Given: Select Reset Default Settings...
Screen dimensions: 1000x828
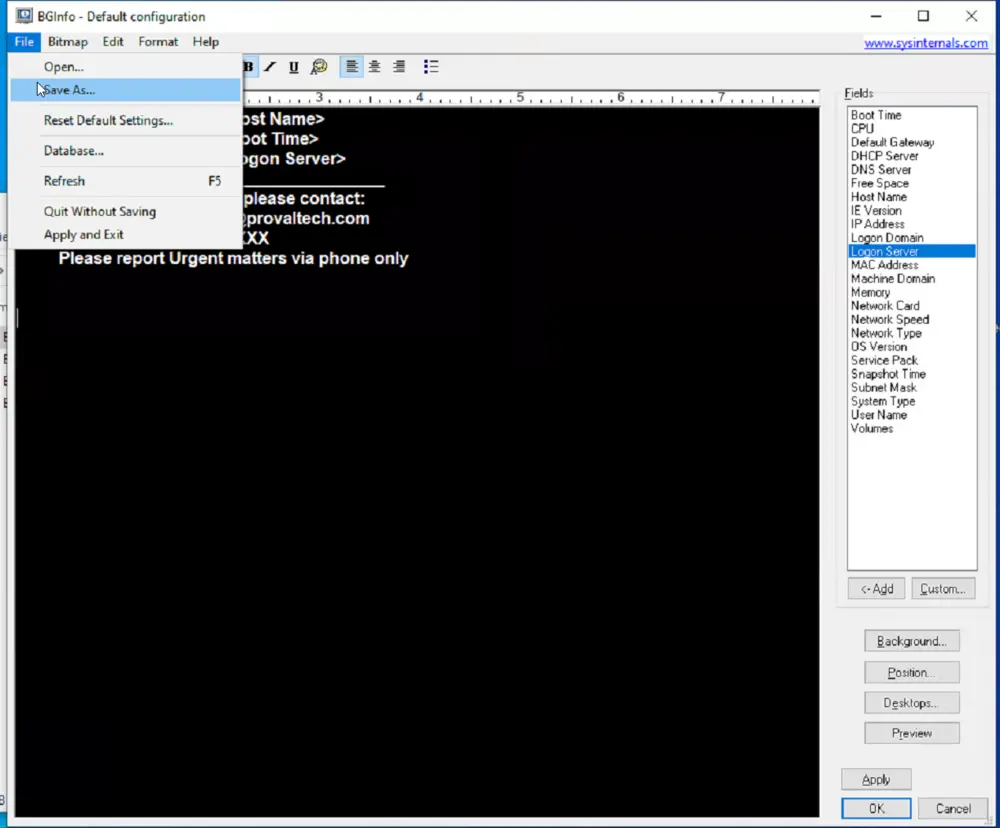Looking at the screenshot, I should tap(126, 120).
